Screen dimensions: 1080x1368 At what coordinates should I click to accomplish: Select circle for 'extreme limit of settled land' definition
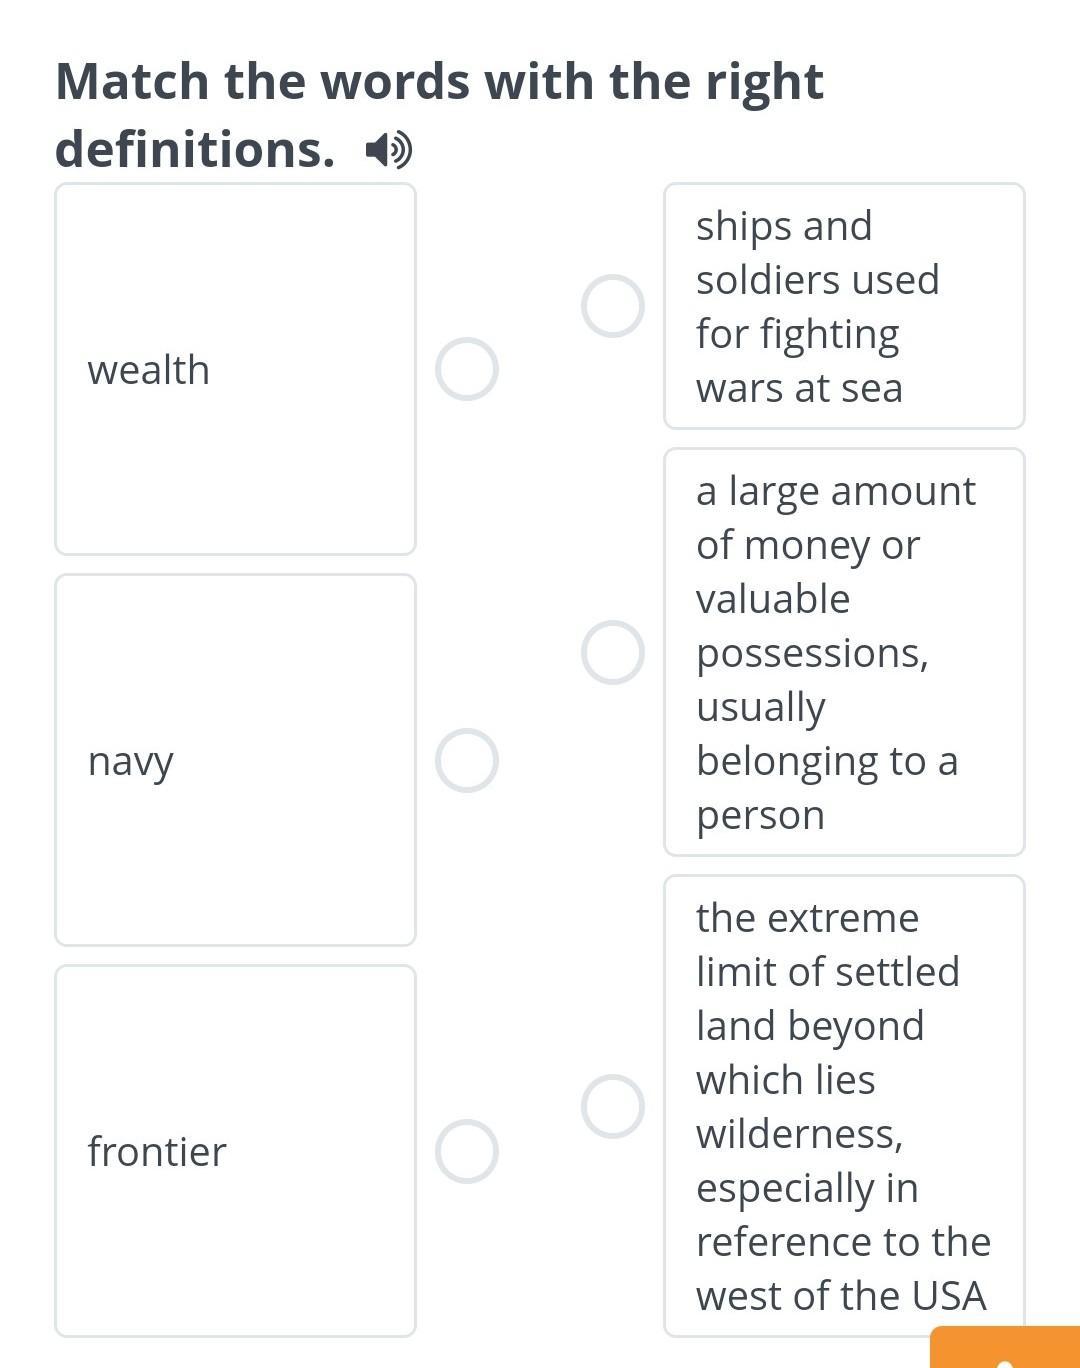(613, 1106)
